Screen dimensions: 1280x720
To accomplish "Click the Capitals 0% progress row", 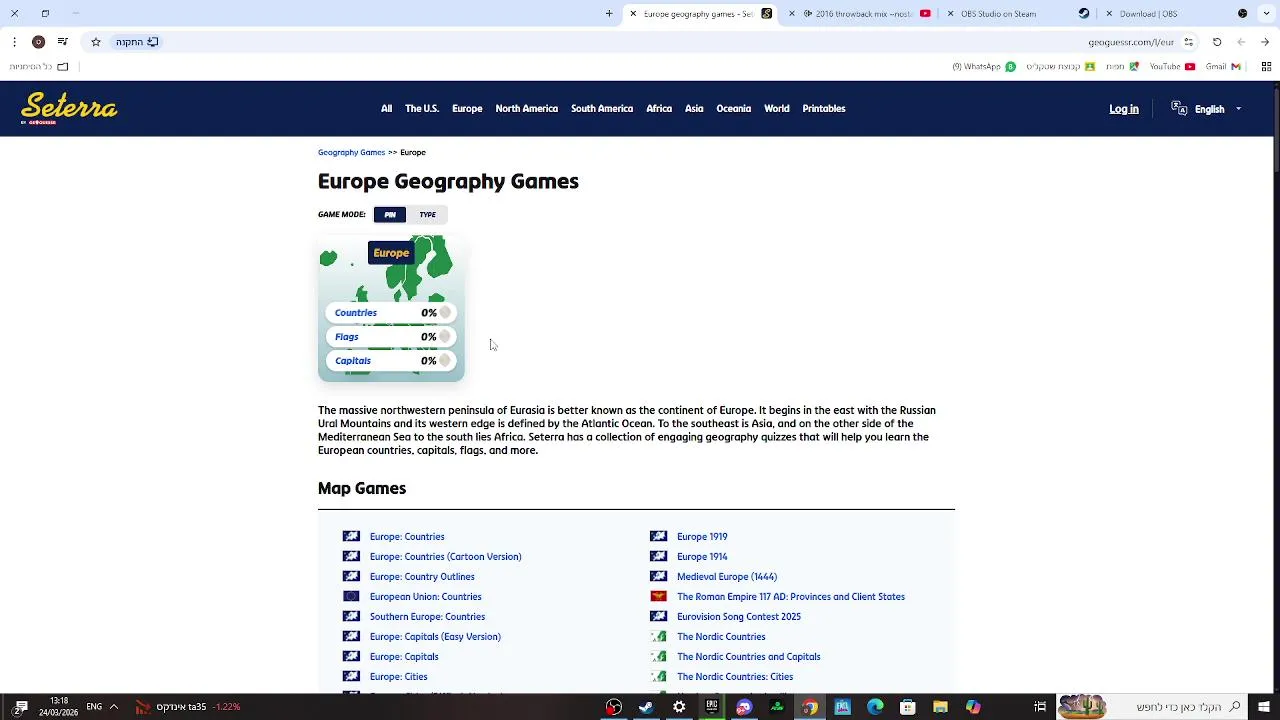I will click(x=391, y=361).
